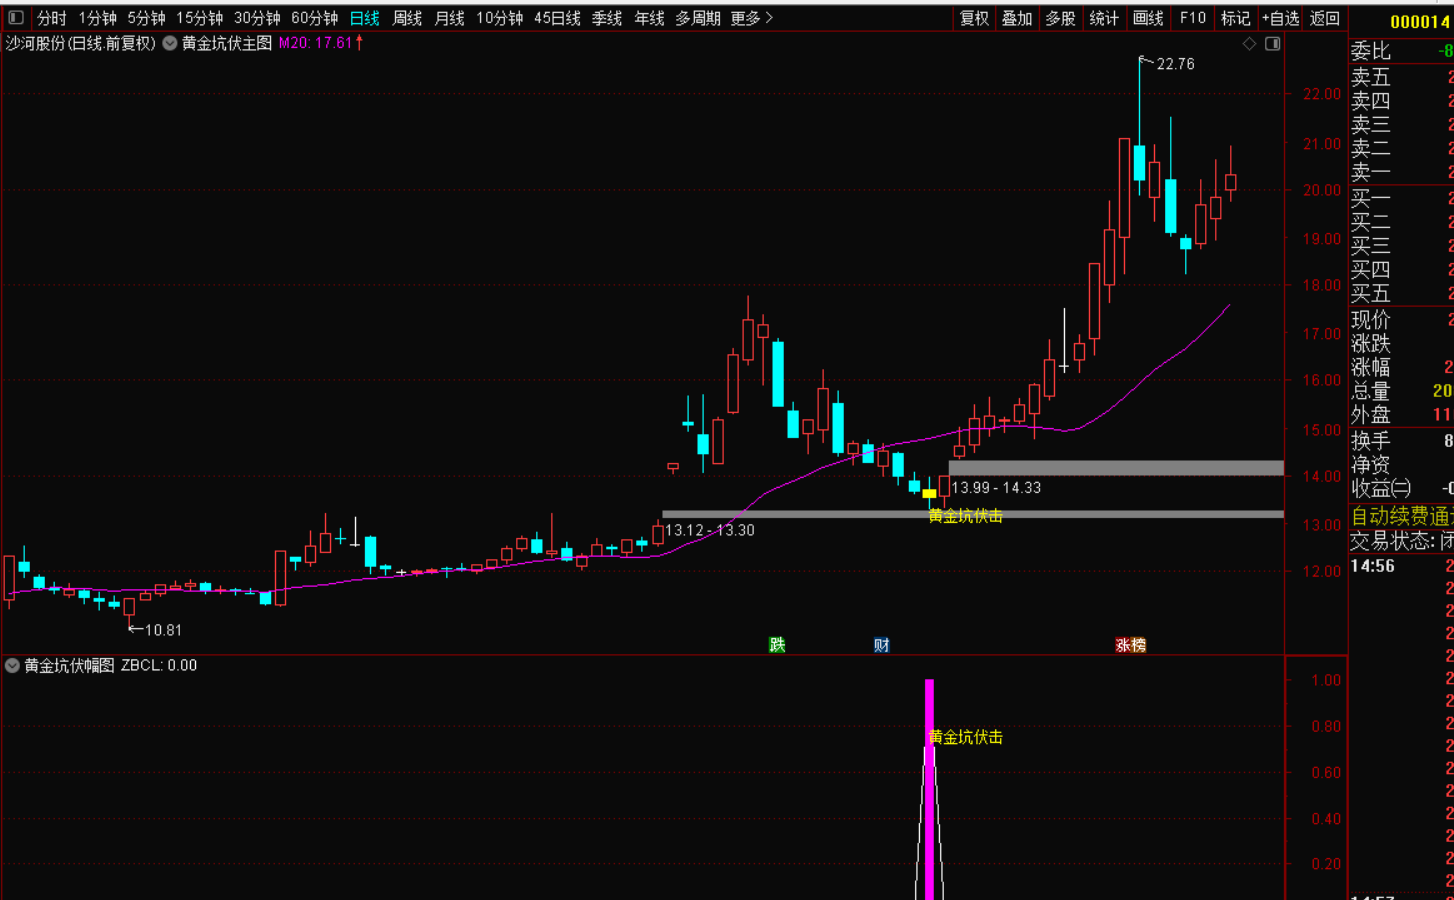Click the yellow 黄金坑伏击 signal candle

click(929, 493)
